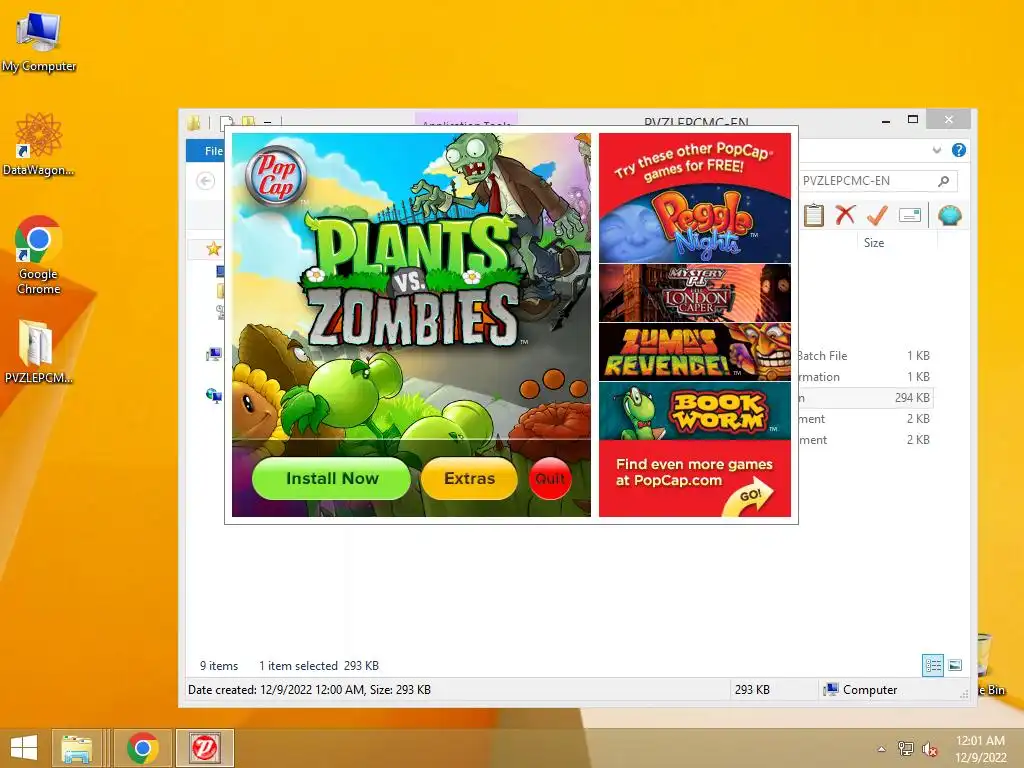Open the Zuma's Revenge game banner
Viewport: 1024px width, 768px height.
pos(695,351)
